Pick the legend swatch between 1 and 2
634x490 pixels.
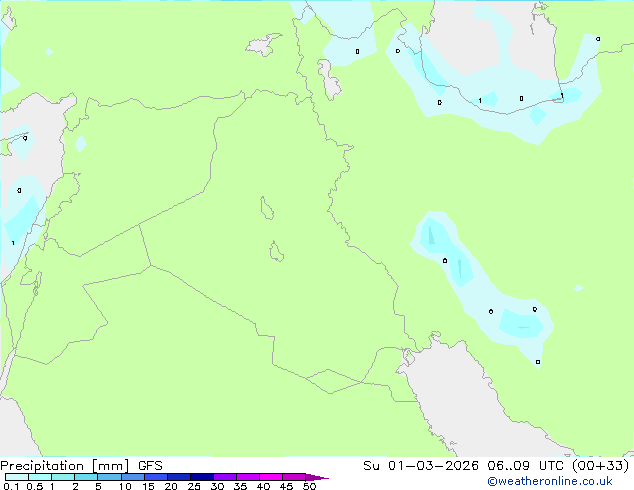click(63, 477)
